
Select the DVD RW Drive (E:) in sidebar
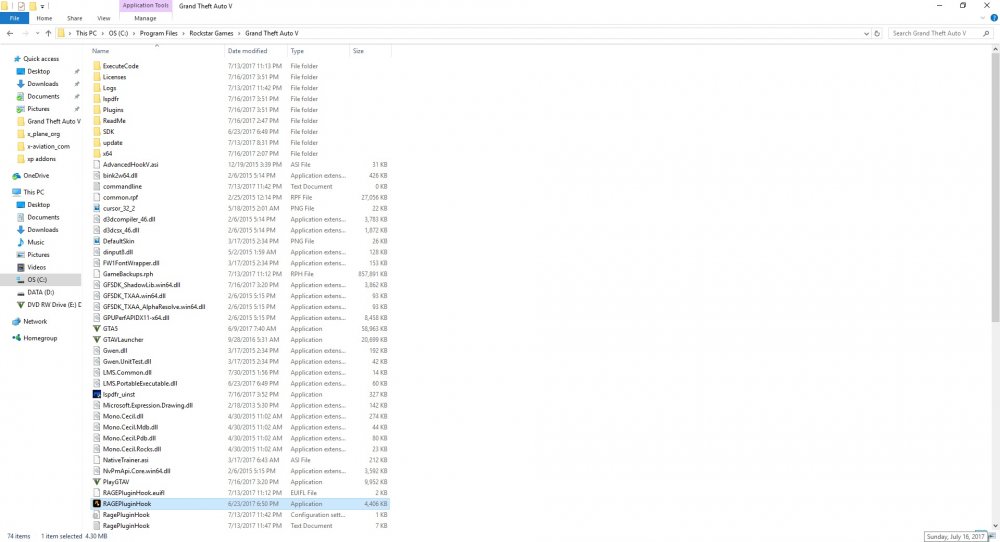pos(54,305)
